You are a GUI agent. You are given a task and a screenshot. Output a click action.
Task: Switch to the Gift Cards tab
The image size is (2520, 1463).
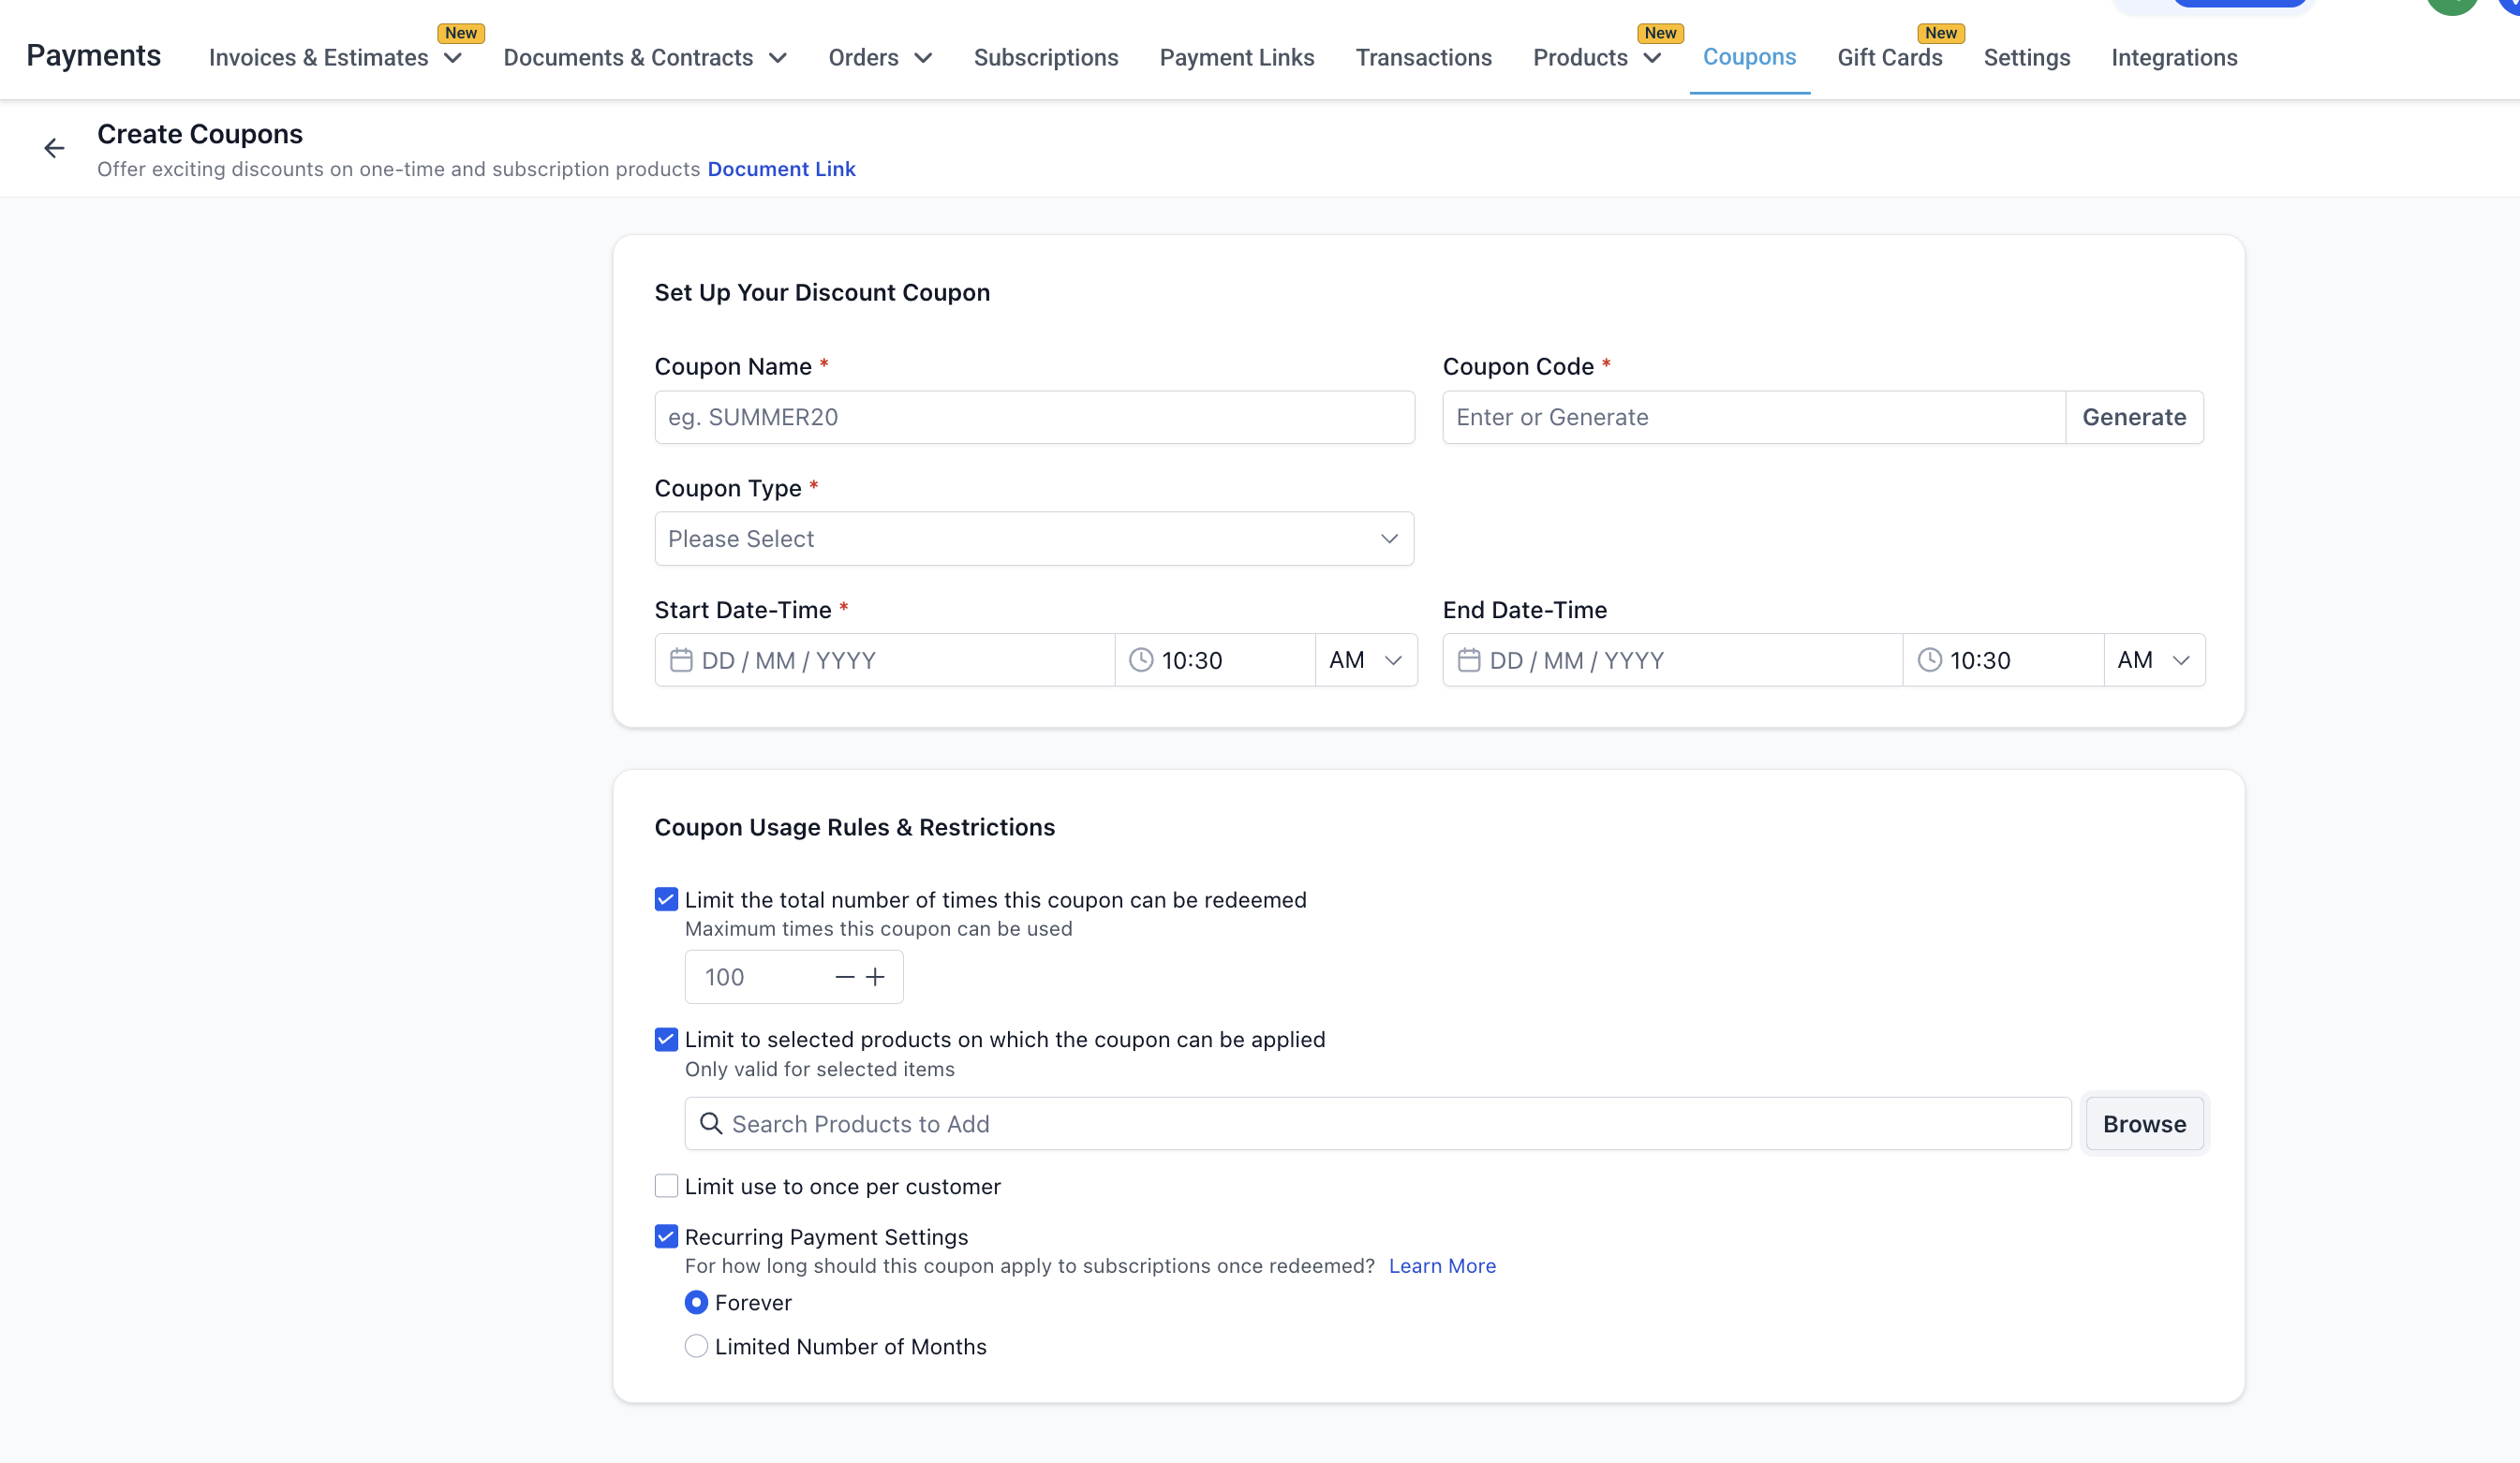[1889, 58]
